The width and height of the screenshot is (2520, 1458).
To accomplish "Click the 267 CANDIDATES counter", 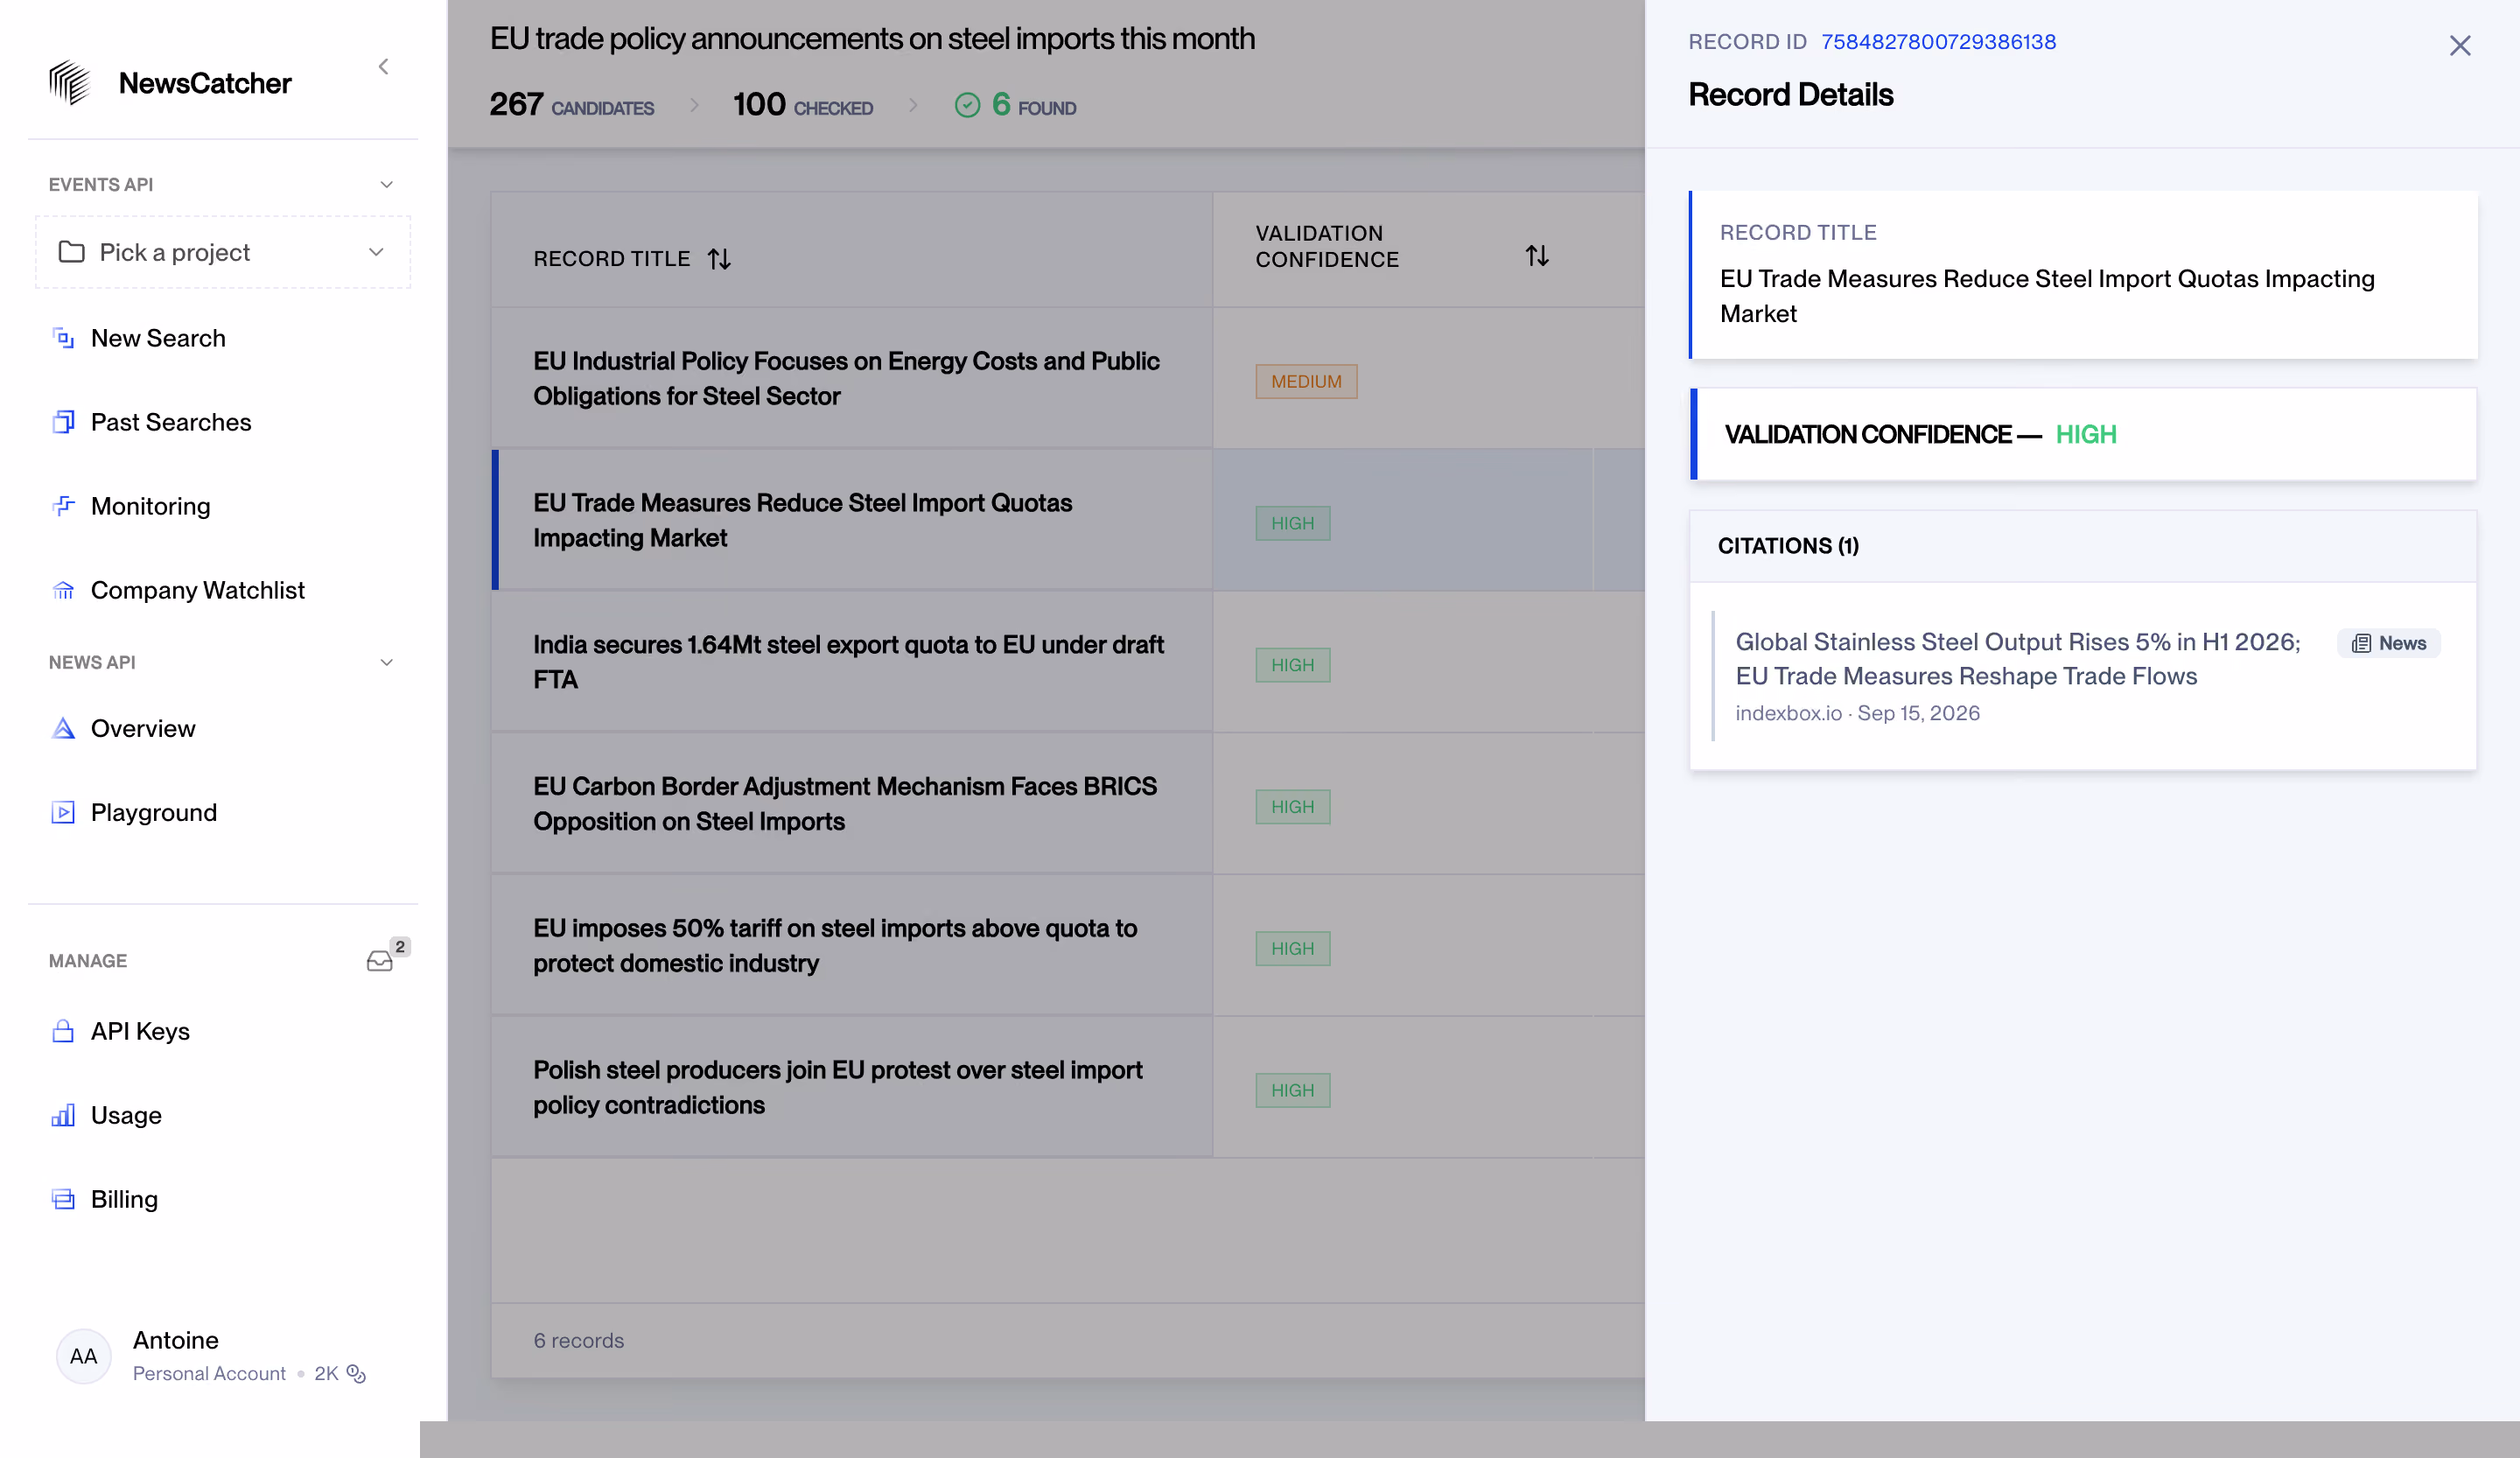I will (571, 105).
